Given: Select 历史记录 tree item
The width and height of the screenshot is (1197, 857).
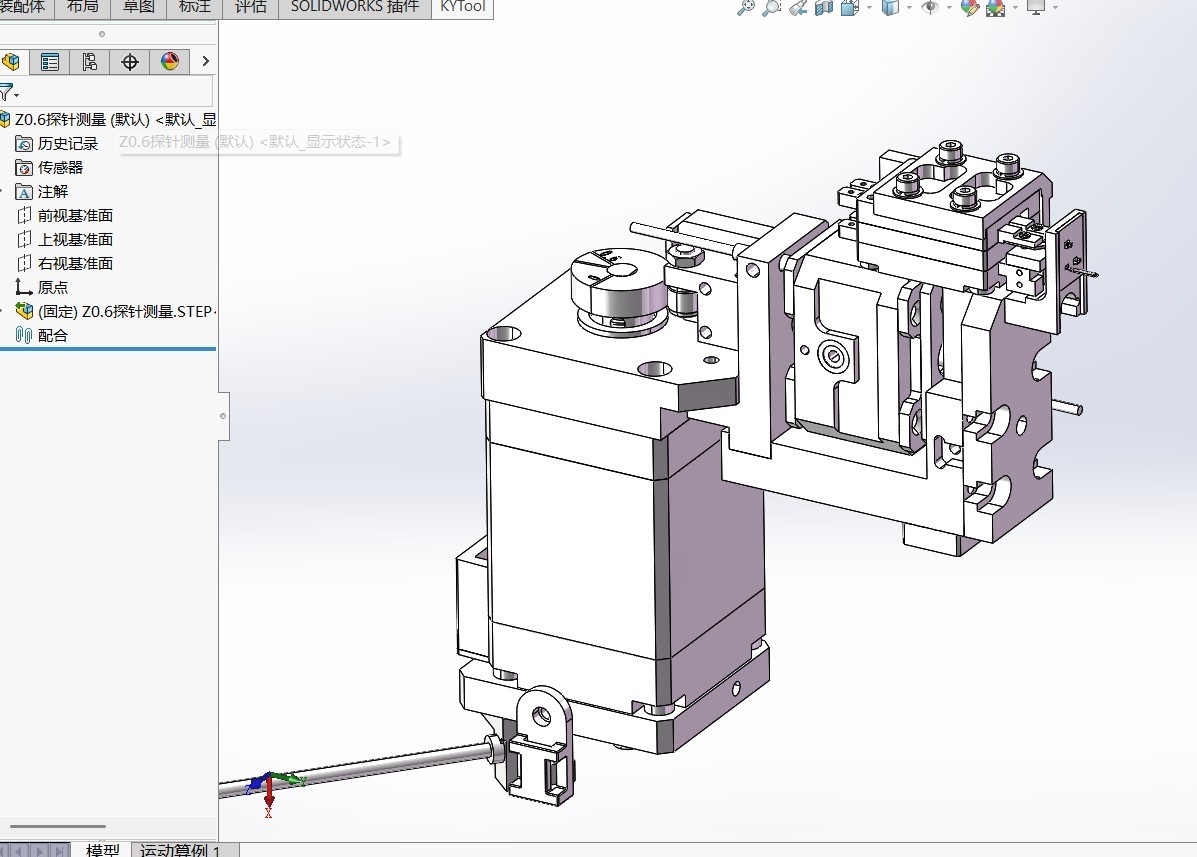Looking at the screenshot, I should [x=68, y=143].
